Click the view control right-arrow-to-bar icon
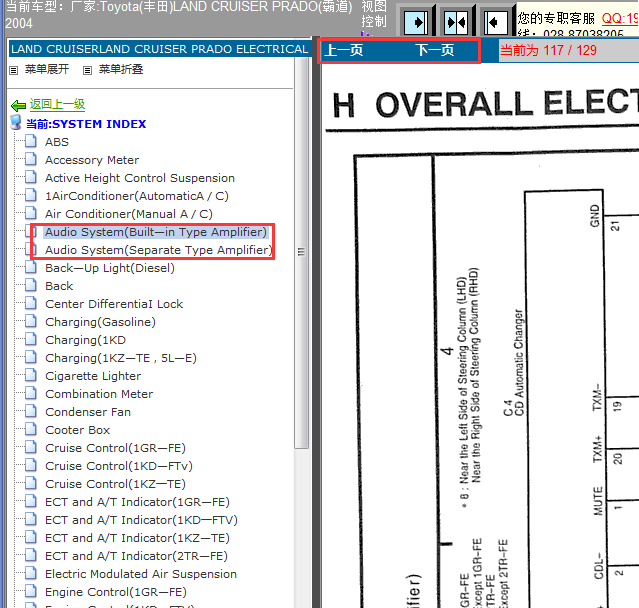Viewport: 639px width, 608px height. [x=416, y=22]
